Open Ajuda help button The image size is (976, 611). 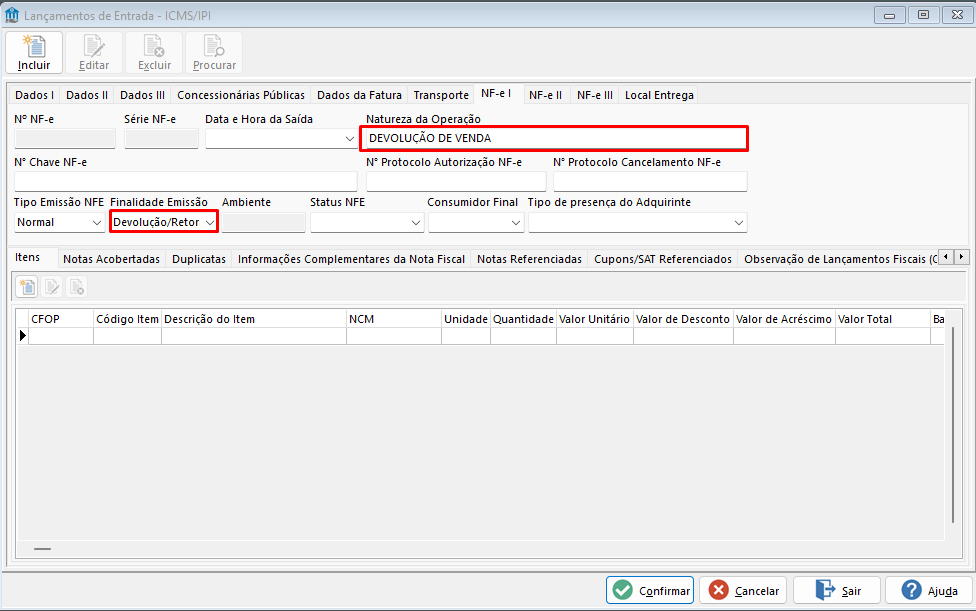pyautogui.click(x=929, y=590)
